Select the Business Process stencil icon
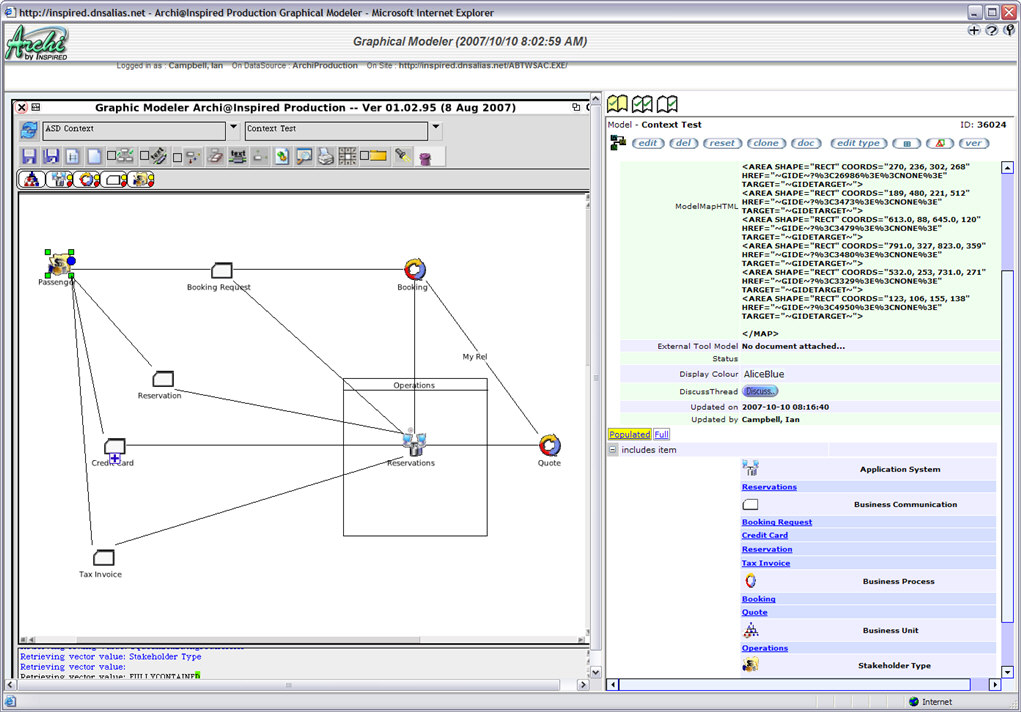Viewport: 1021px width, 712px height. pos(87,178)
